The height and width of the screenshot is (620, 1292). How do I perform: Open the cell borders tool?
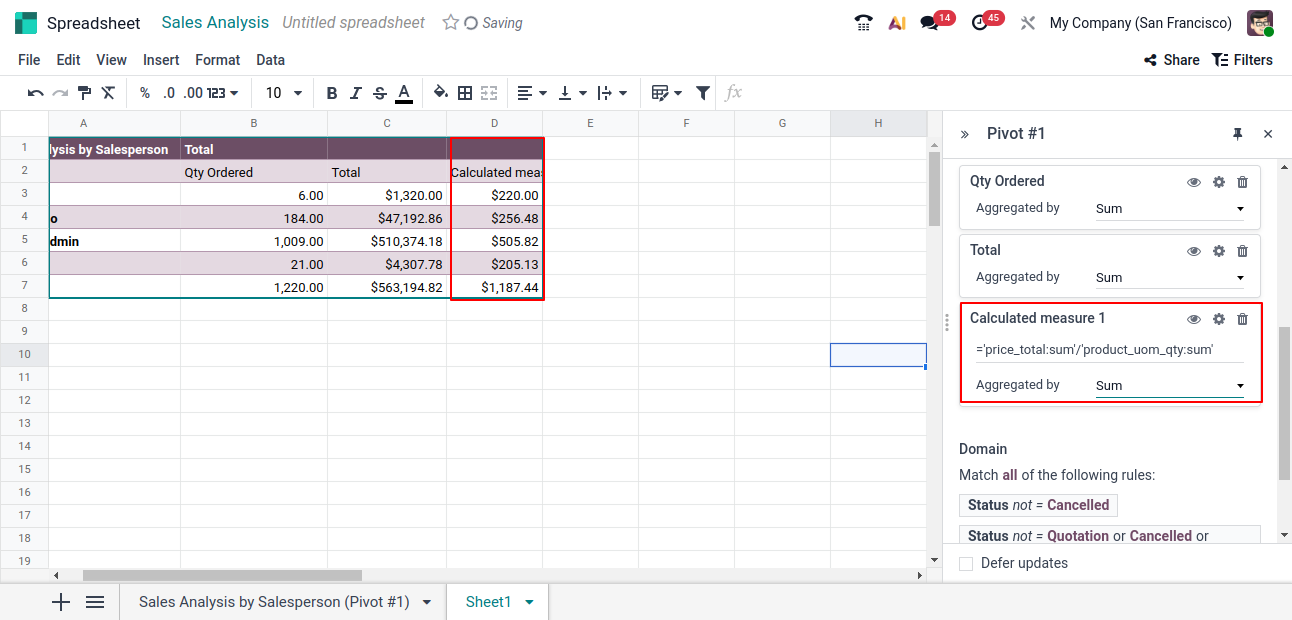click(x=465, y=93)
